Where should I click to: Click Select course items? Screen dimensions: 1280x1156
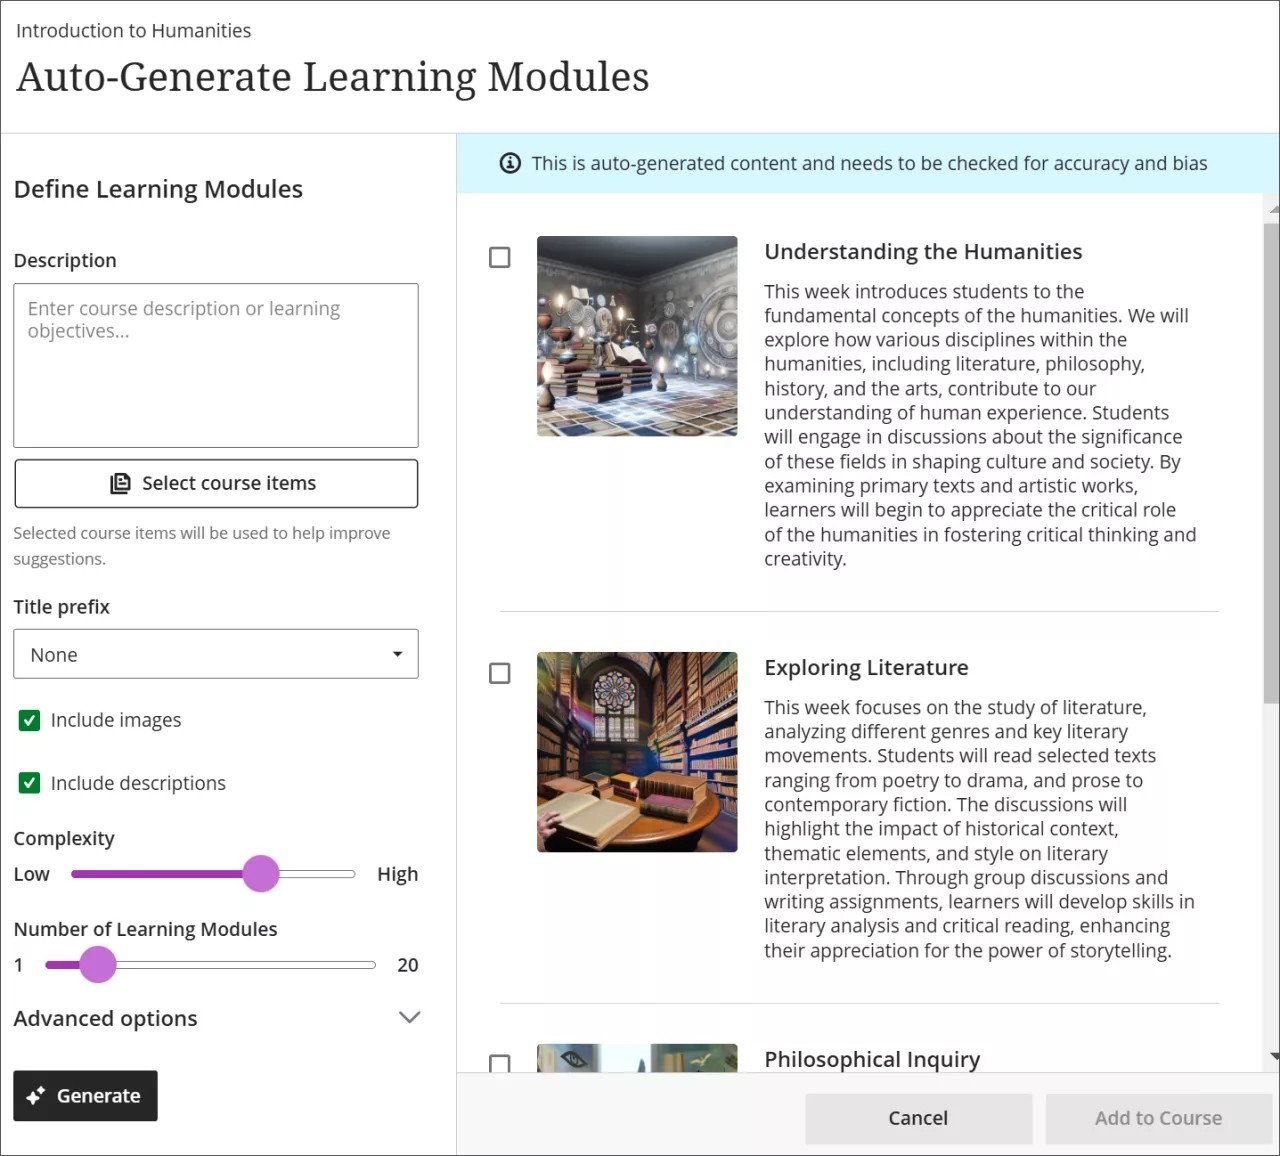point(215,483)
